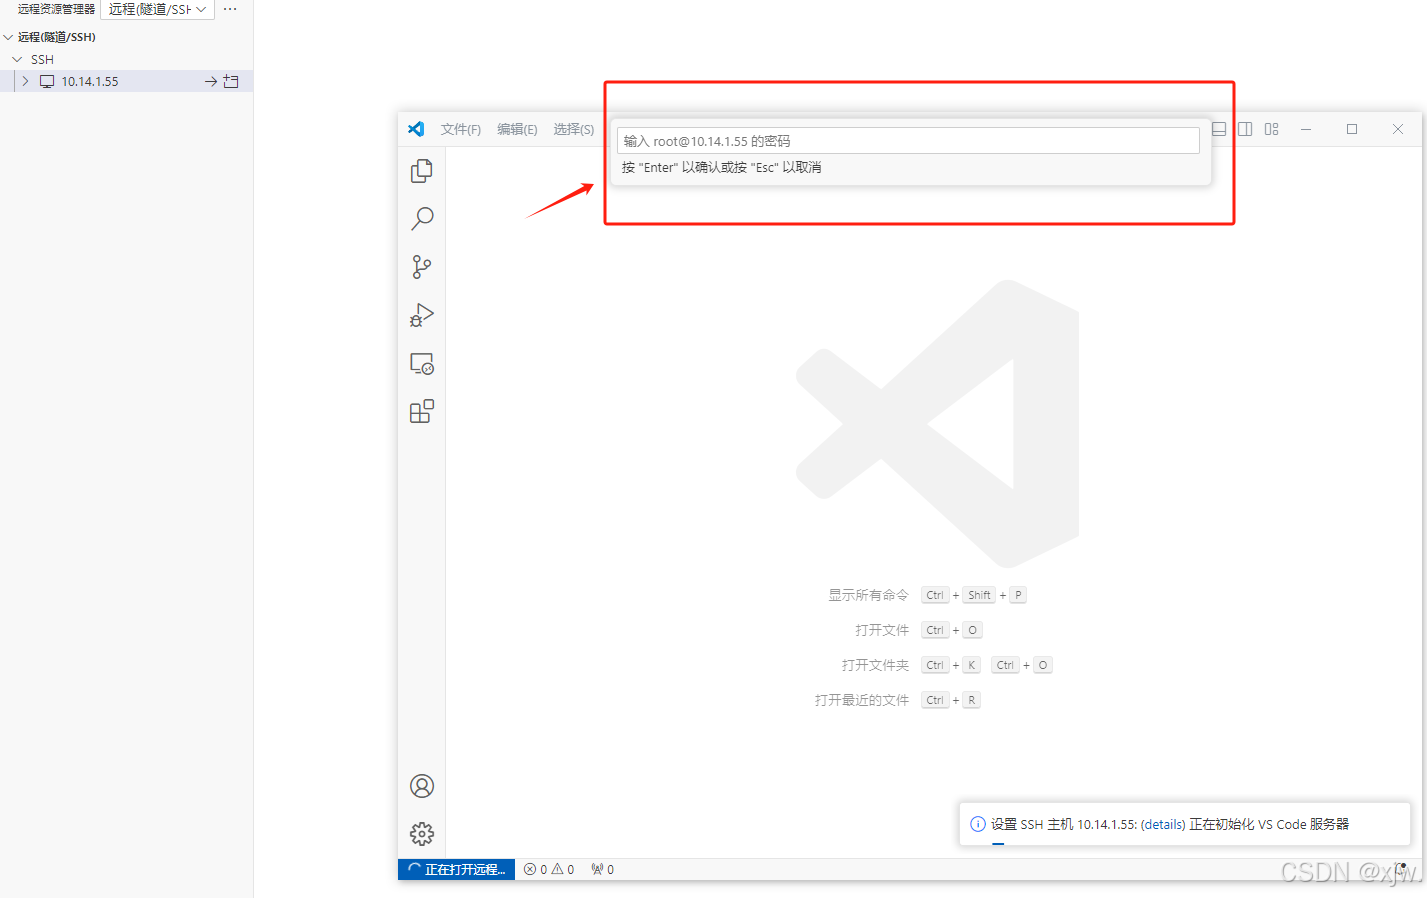Open the Extensions view icon

422,411
